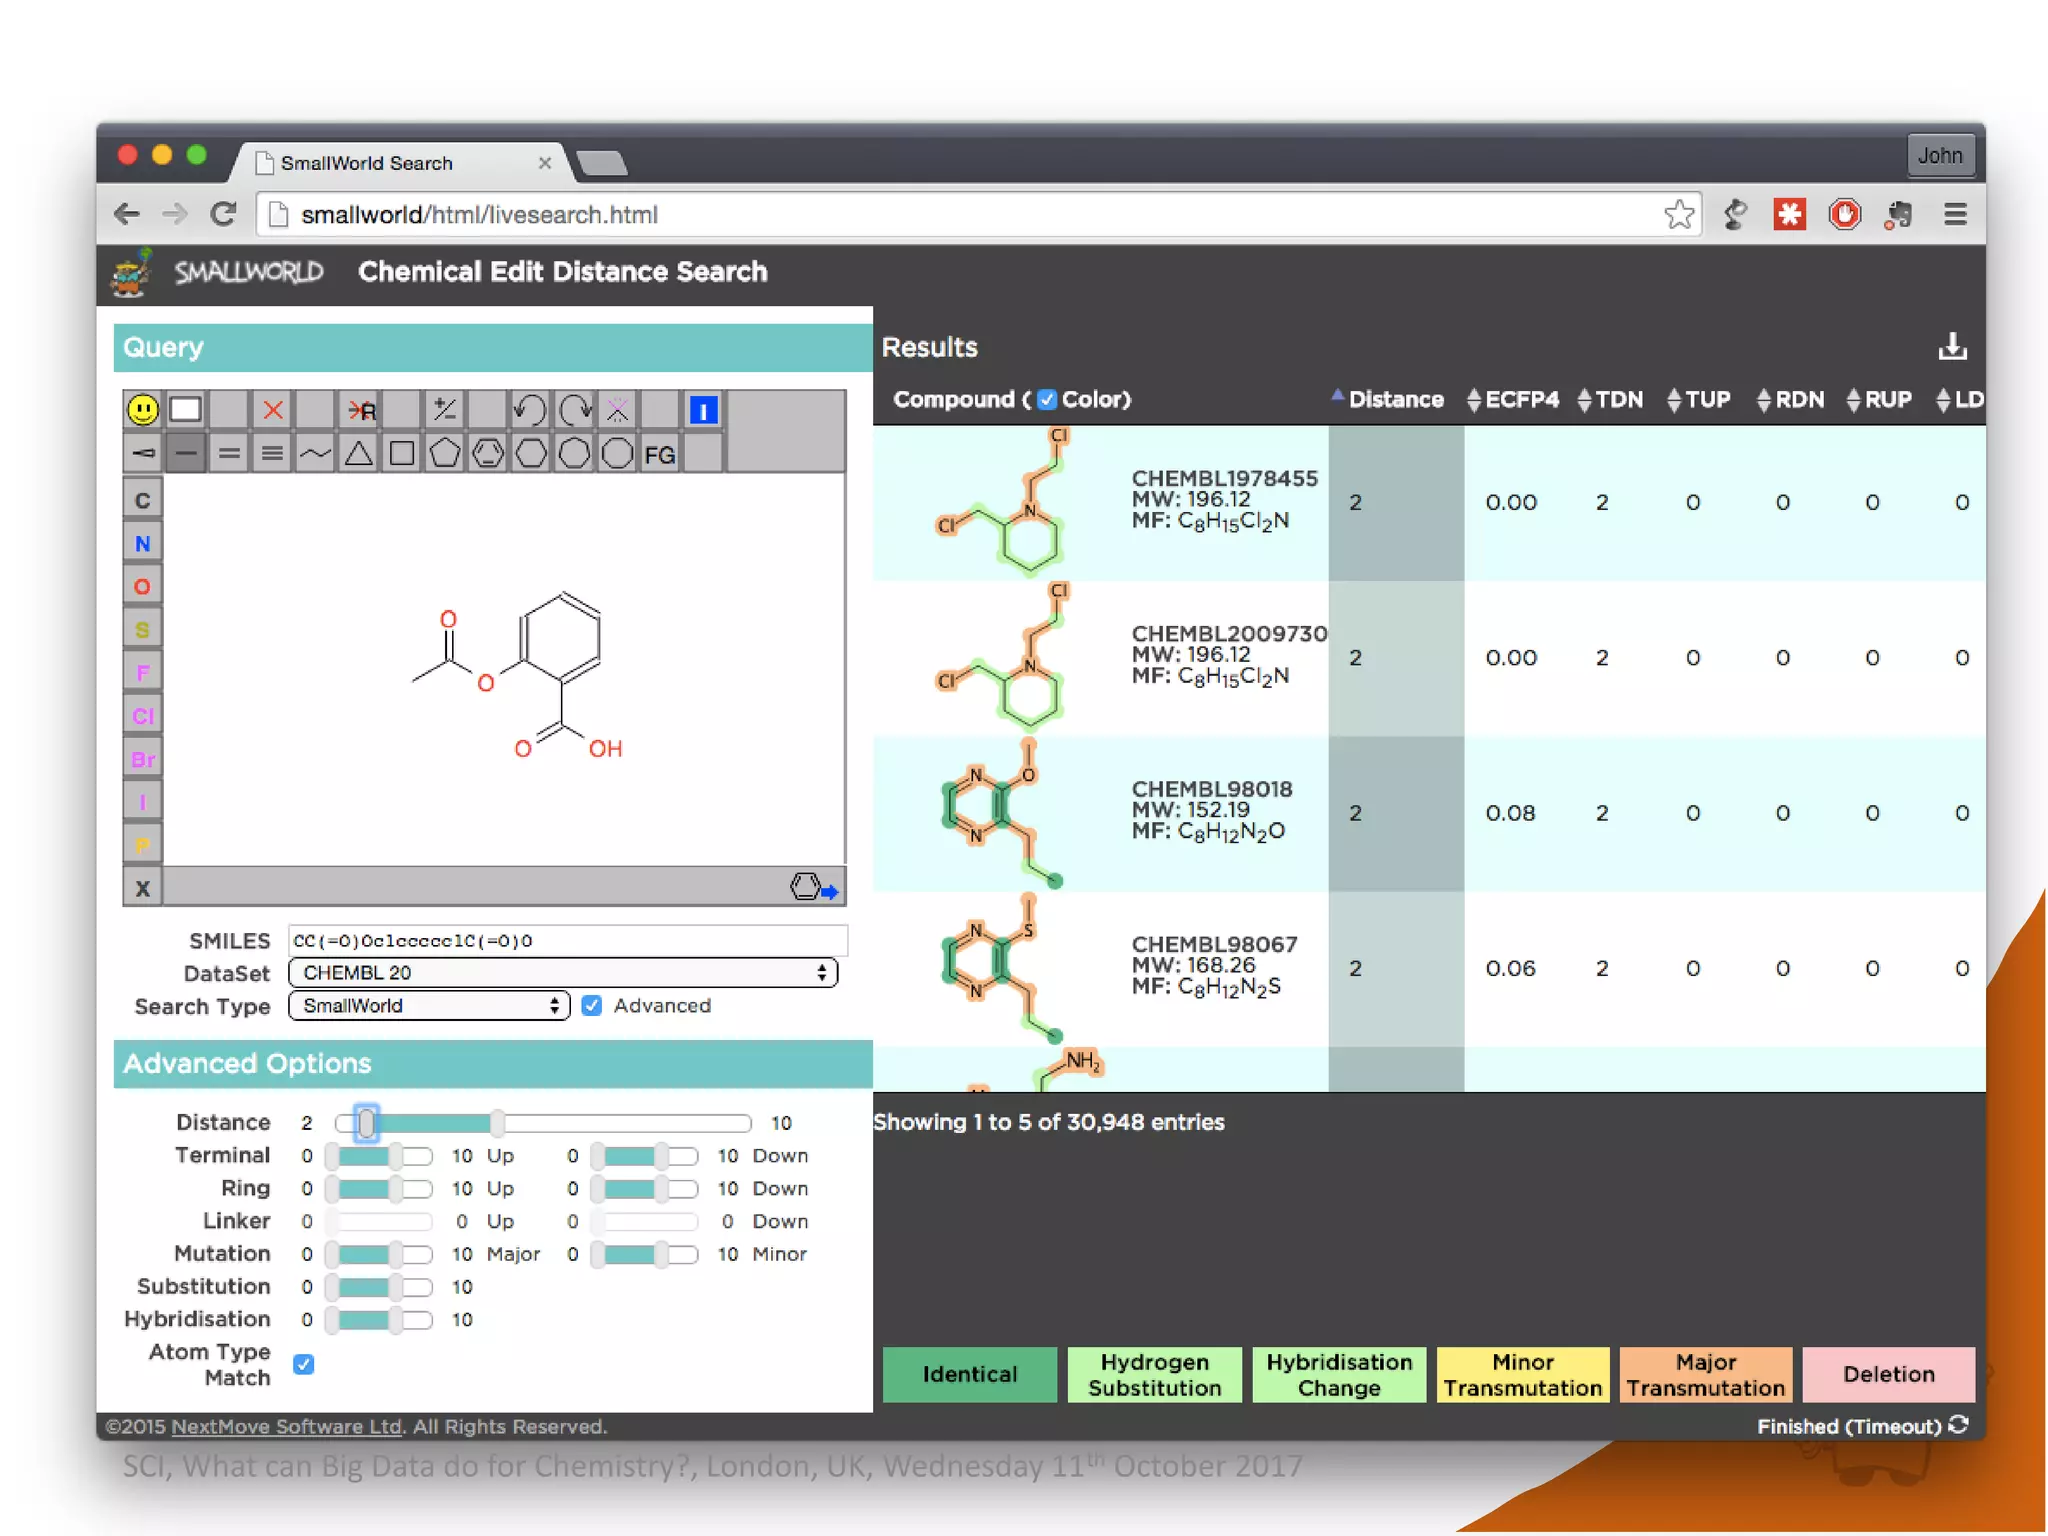Image resolution: width=2048 pixels, height=1536 pixels.
Task: Click the Distance range slider handle
Action: [366, 1123]
